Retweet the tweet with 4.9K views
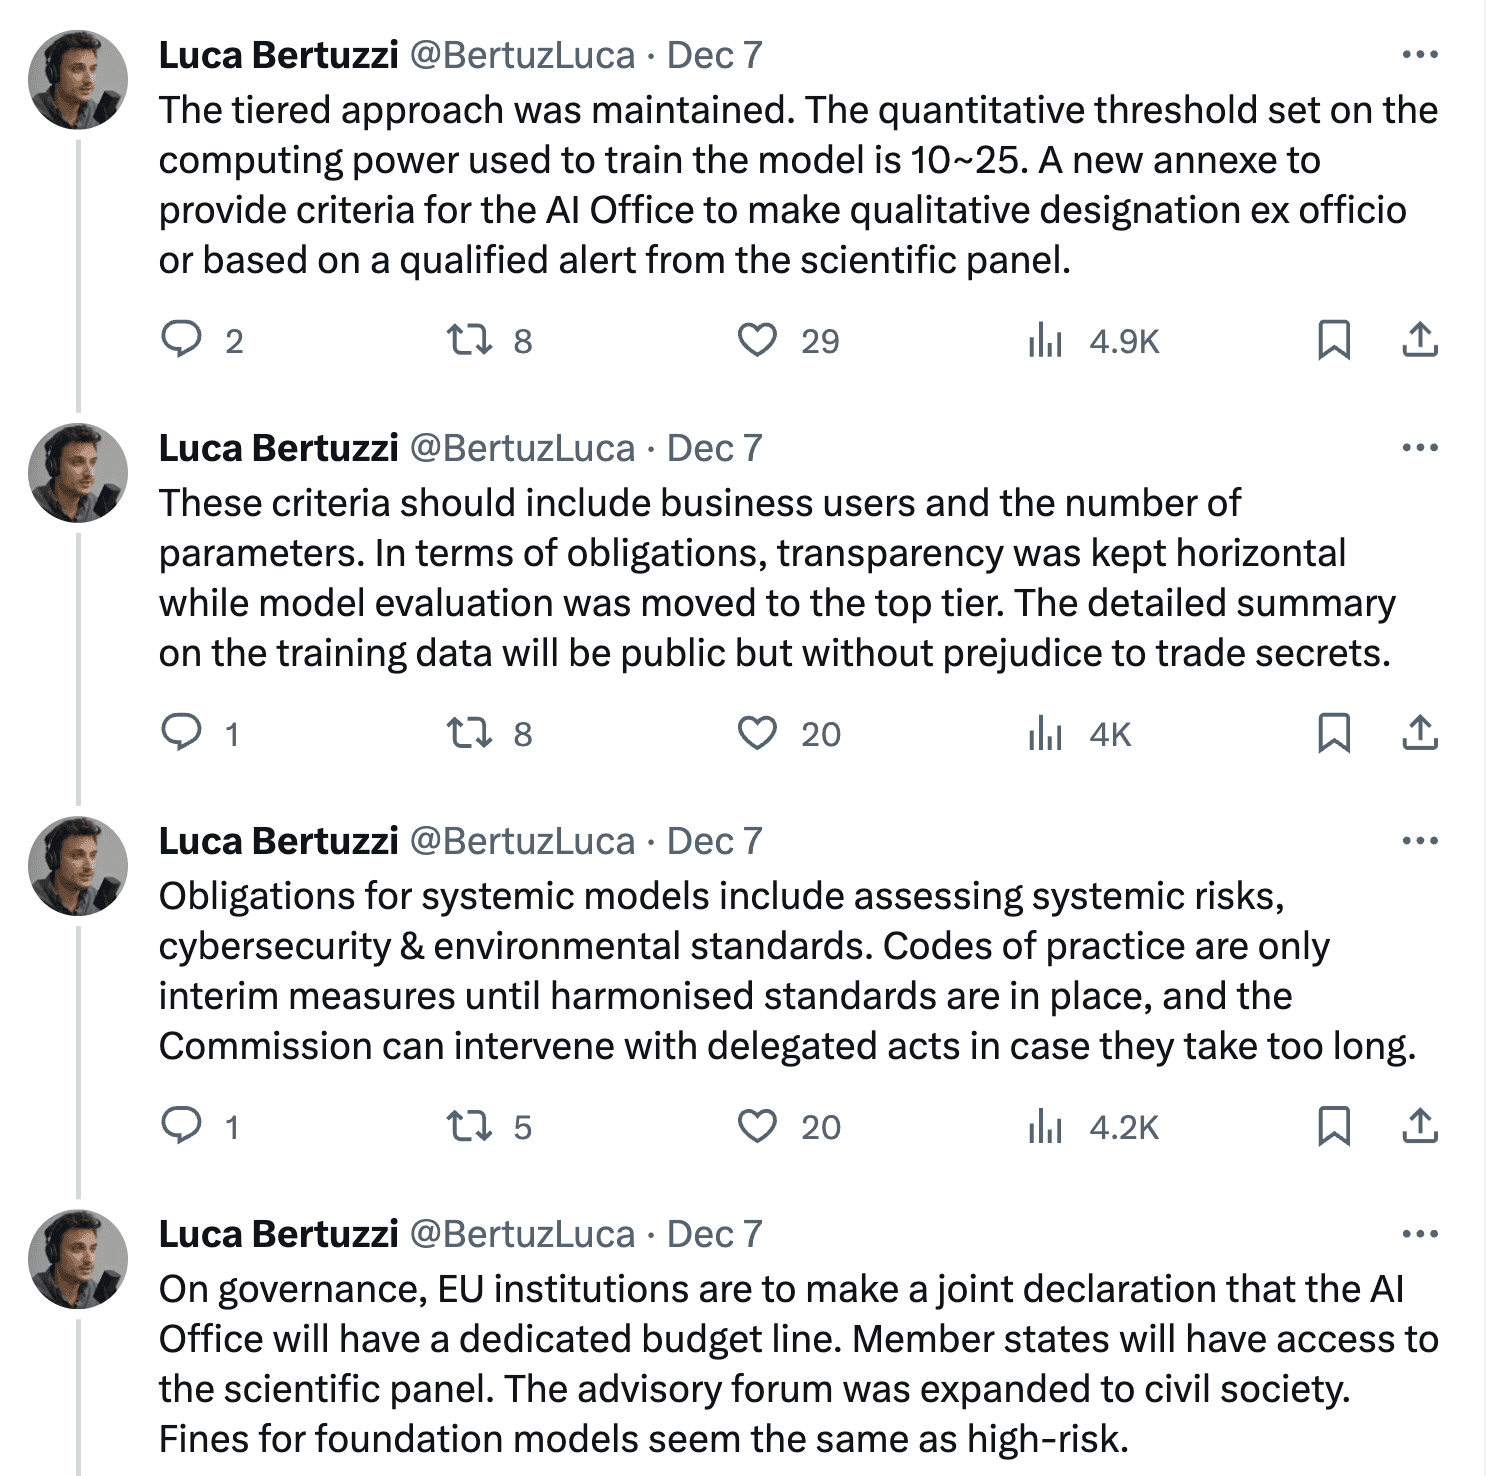1490x1476 pixels. [x=469, y=340]
